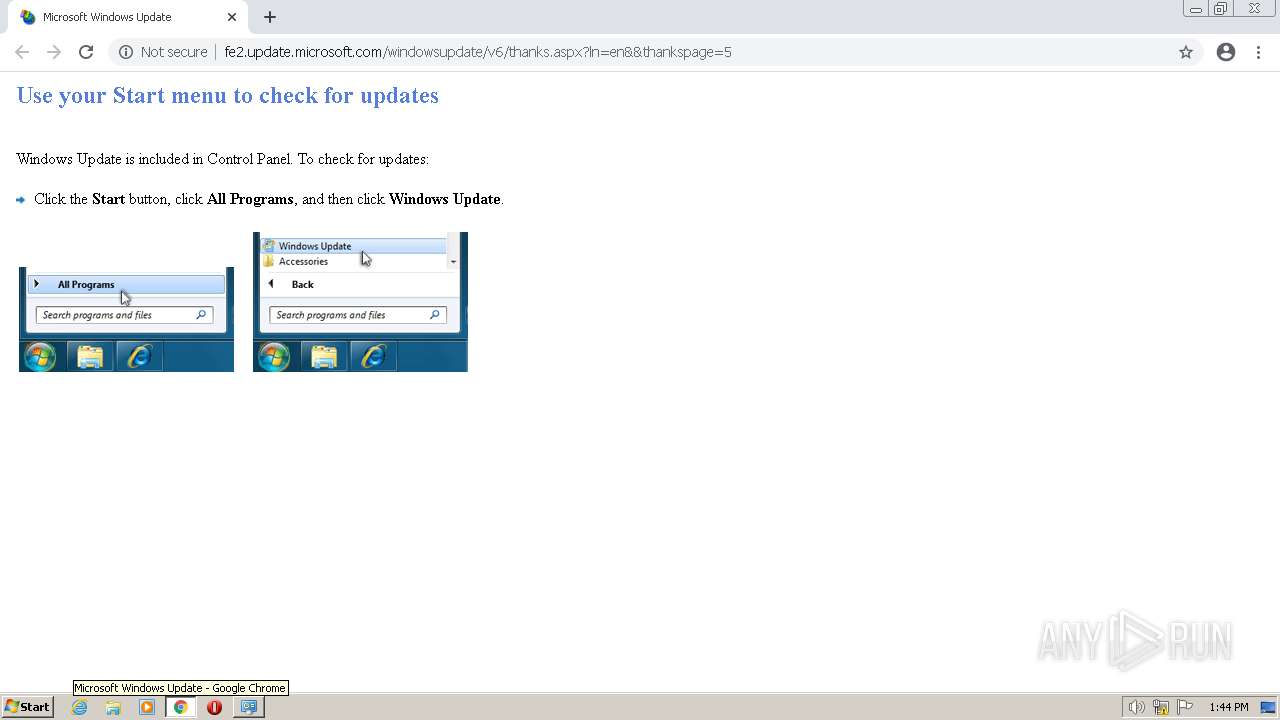Launch Internet Explorer from taskbar
This screenshot has height=720, width=1280.
pyautogui.click(x=80, y=707)
